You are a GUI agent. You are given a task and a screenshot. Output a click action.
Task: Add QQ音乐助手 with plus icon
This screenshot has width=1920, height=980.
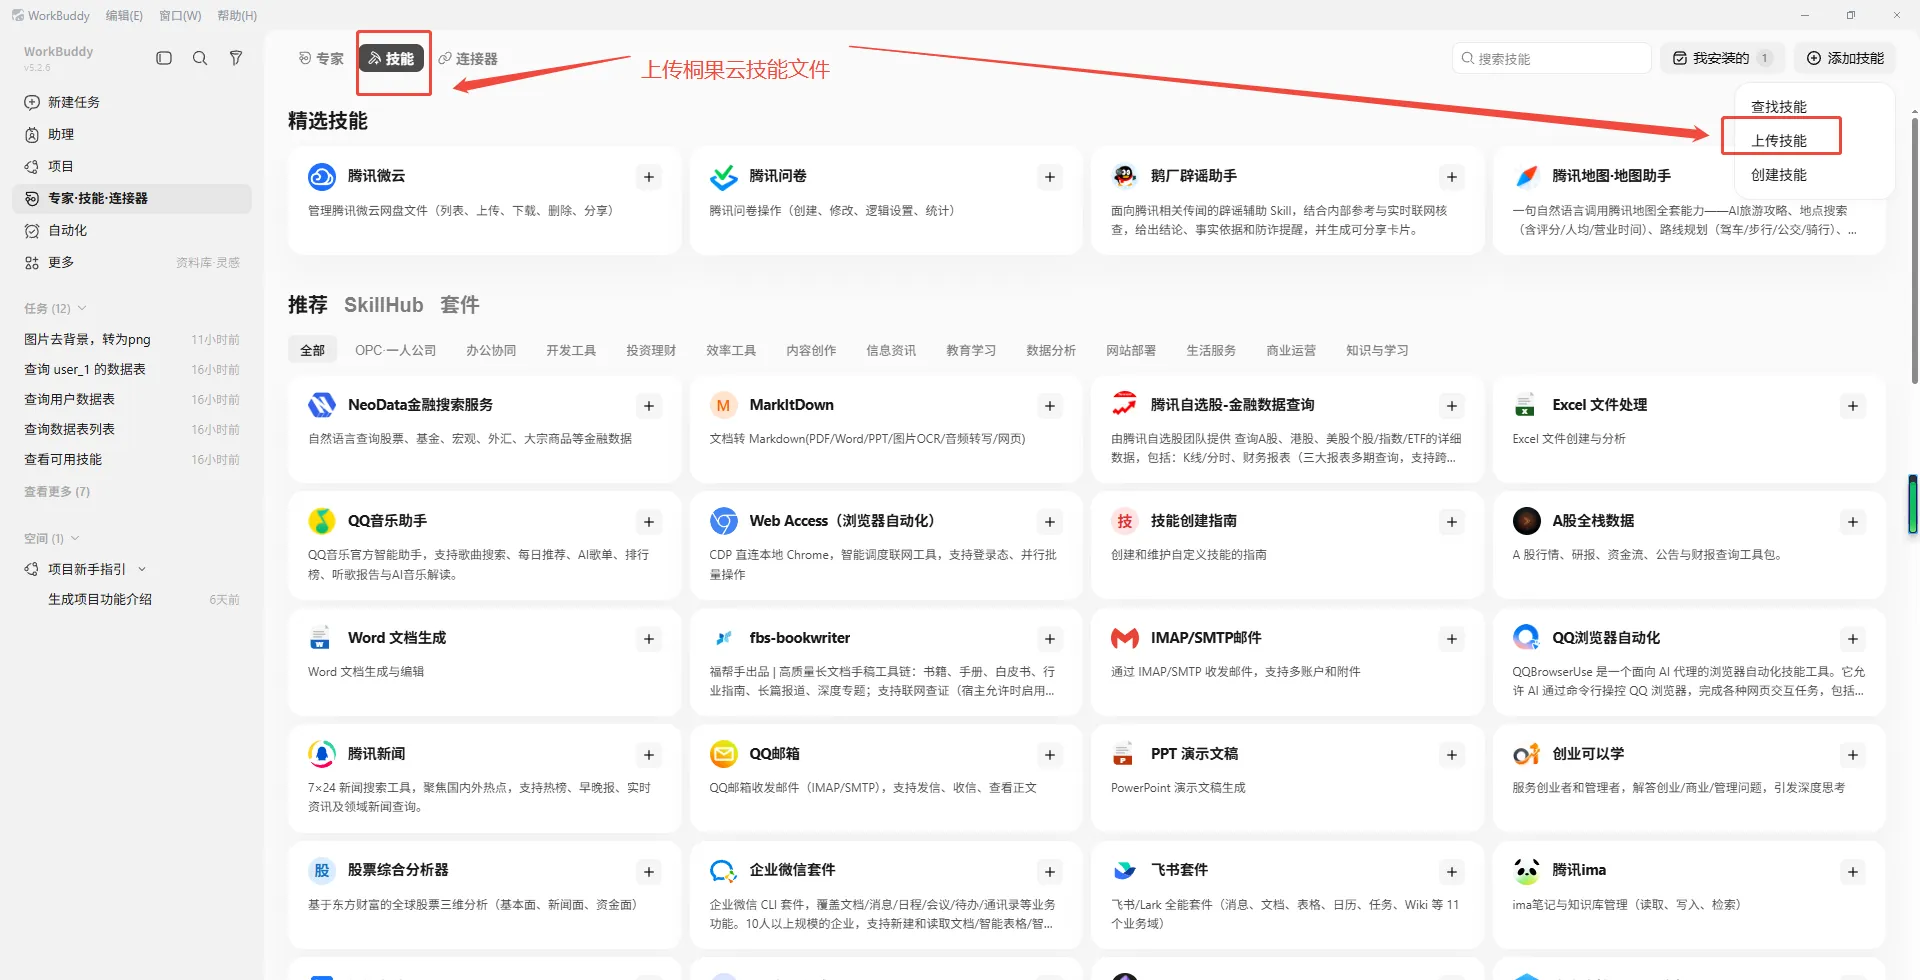[649, 522]
